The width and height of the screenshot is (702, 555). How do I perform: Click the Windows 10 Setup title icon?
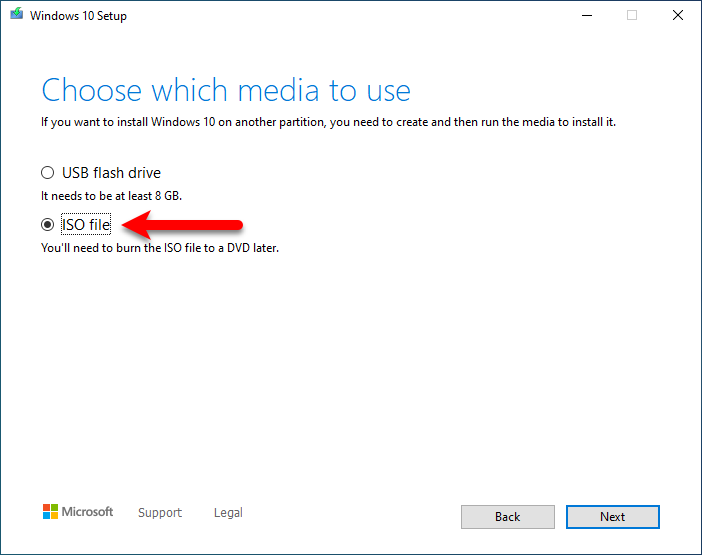click(x=17, y=14)
